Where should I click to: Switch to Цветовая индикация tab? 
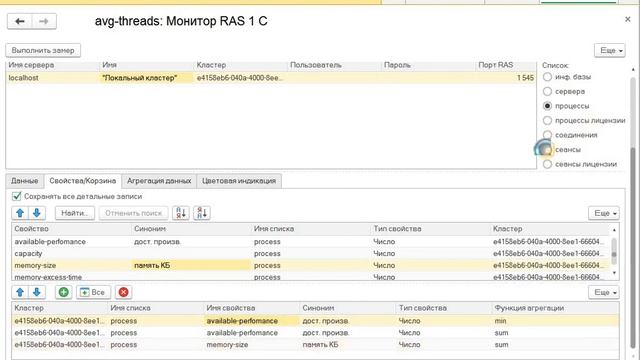pos(239,181)
